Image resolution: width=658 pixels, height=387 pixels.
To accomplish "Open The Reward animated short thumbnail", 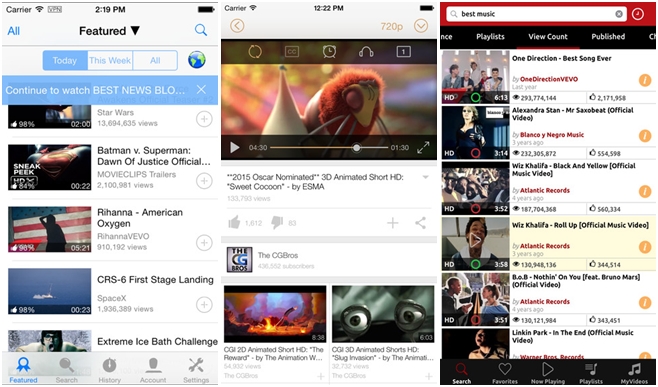I will tap(275, 314).
